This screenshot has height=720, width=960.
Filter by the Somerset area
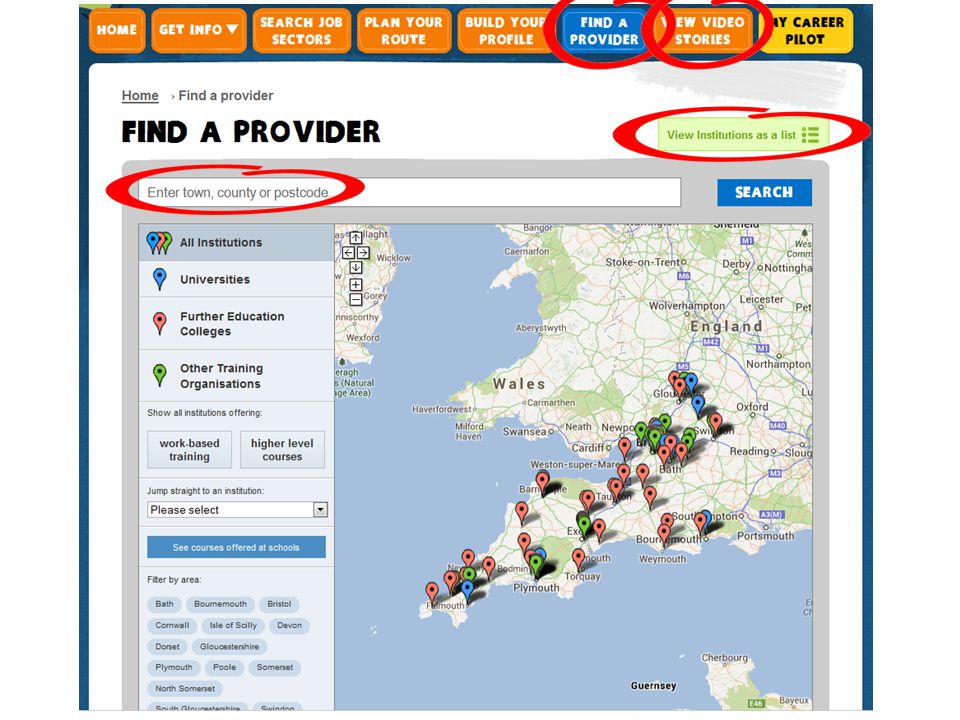pos(275,668)
